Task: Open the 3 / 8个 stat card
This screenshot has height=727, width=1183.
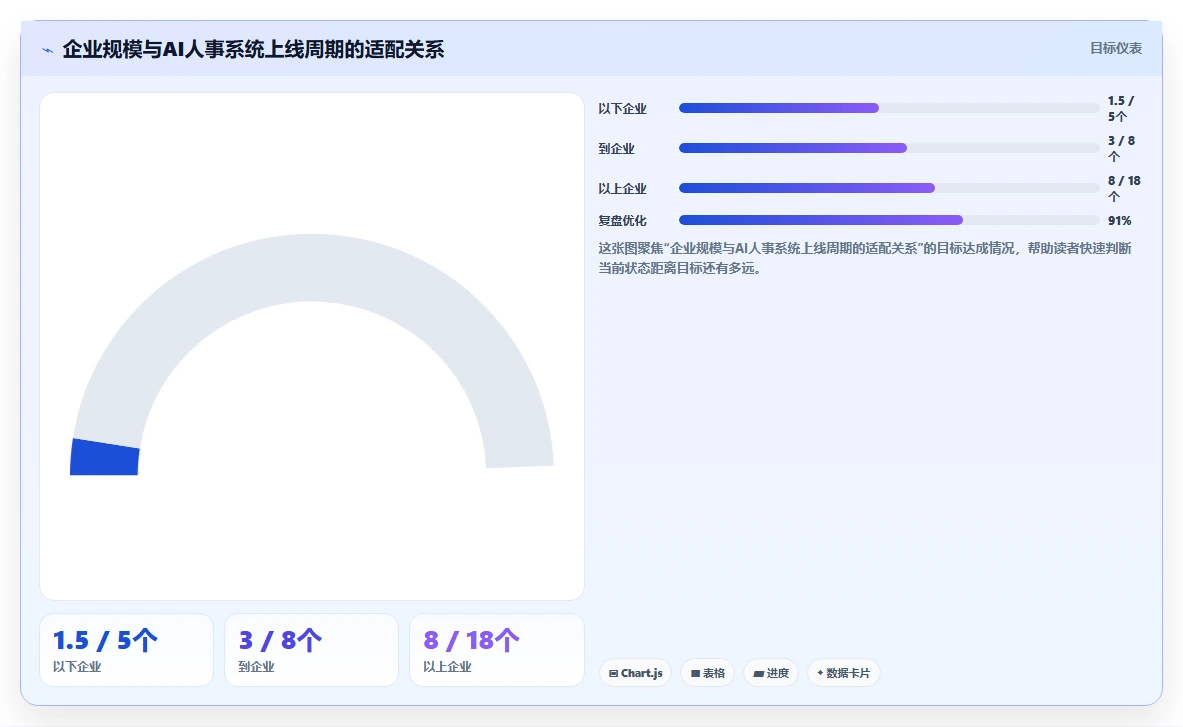Action: pyautogui.click(x=312, y=650)
